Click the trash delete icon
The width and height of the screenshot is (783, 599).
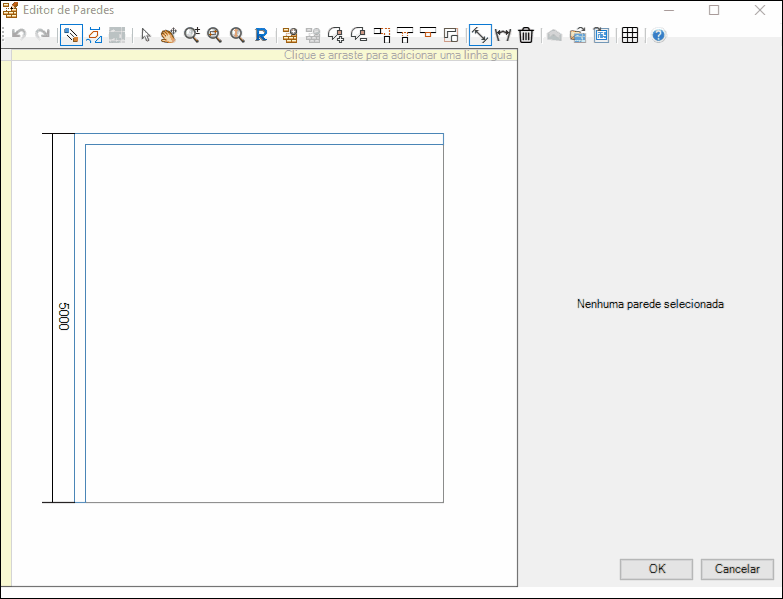click(x=526, y=35)
